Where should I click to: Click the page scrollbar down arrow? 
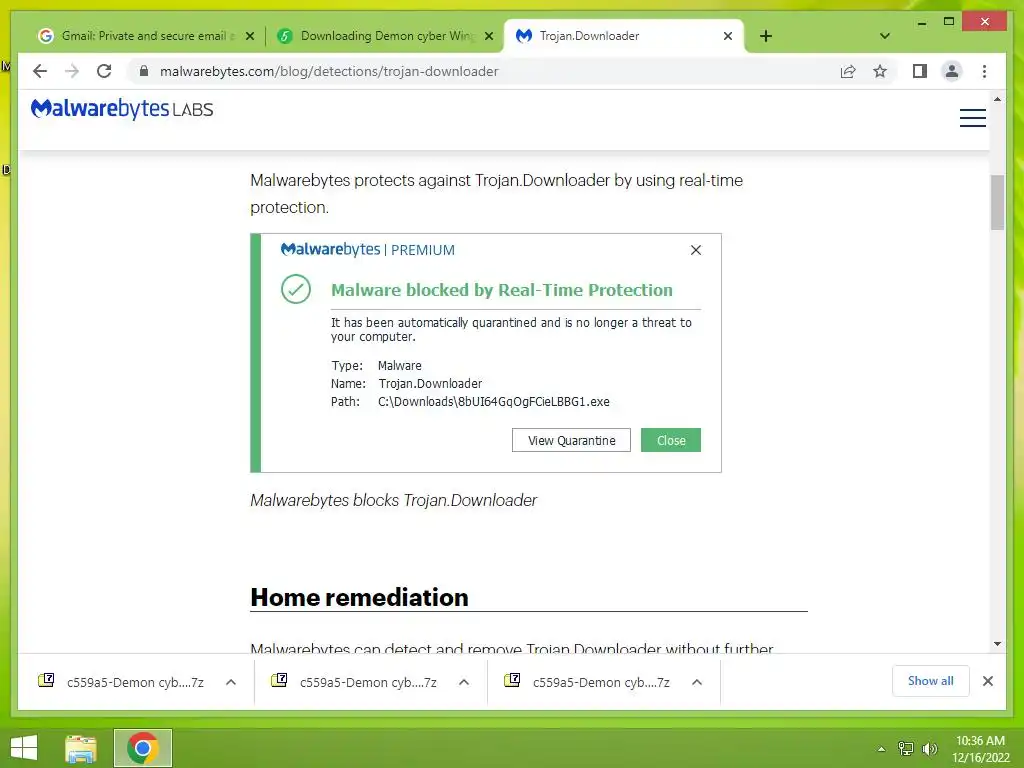997,644
